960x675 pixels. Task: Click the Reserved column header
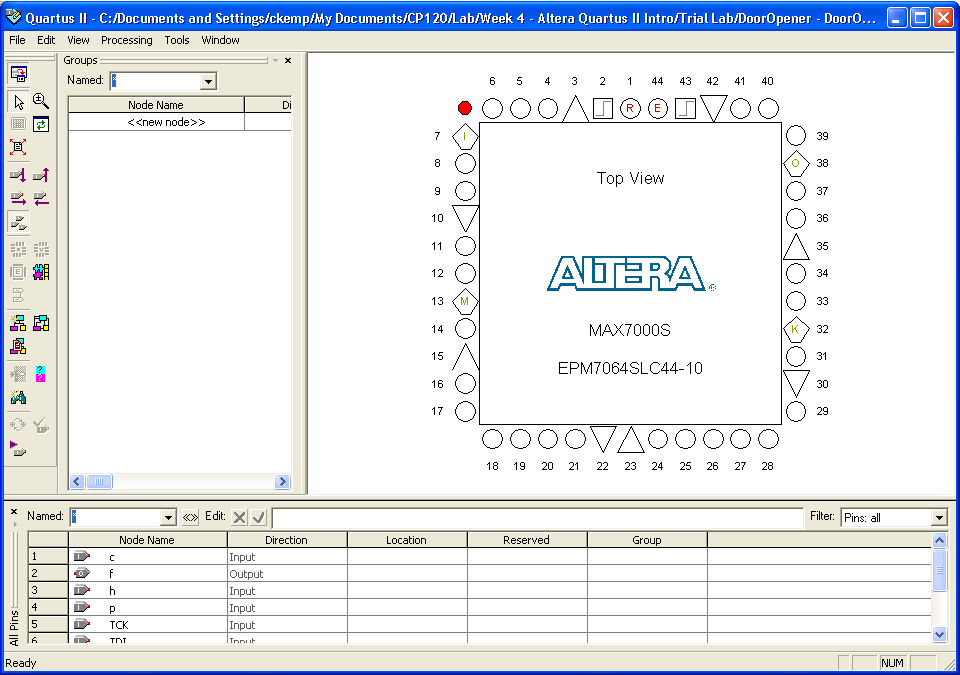(527, 540)
